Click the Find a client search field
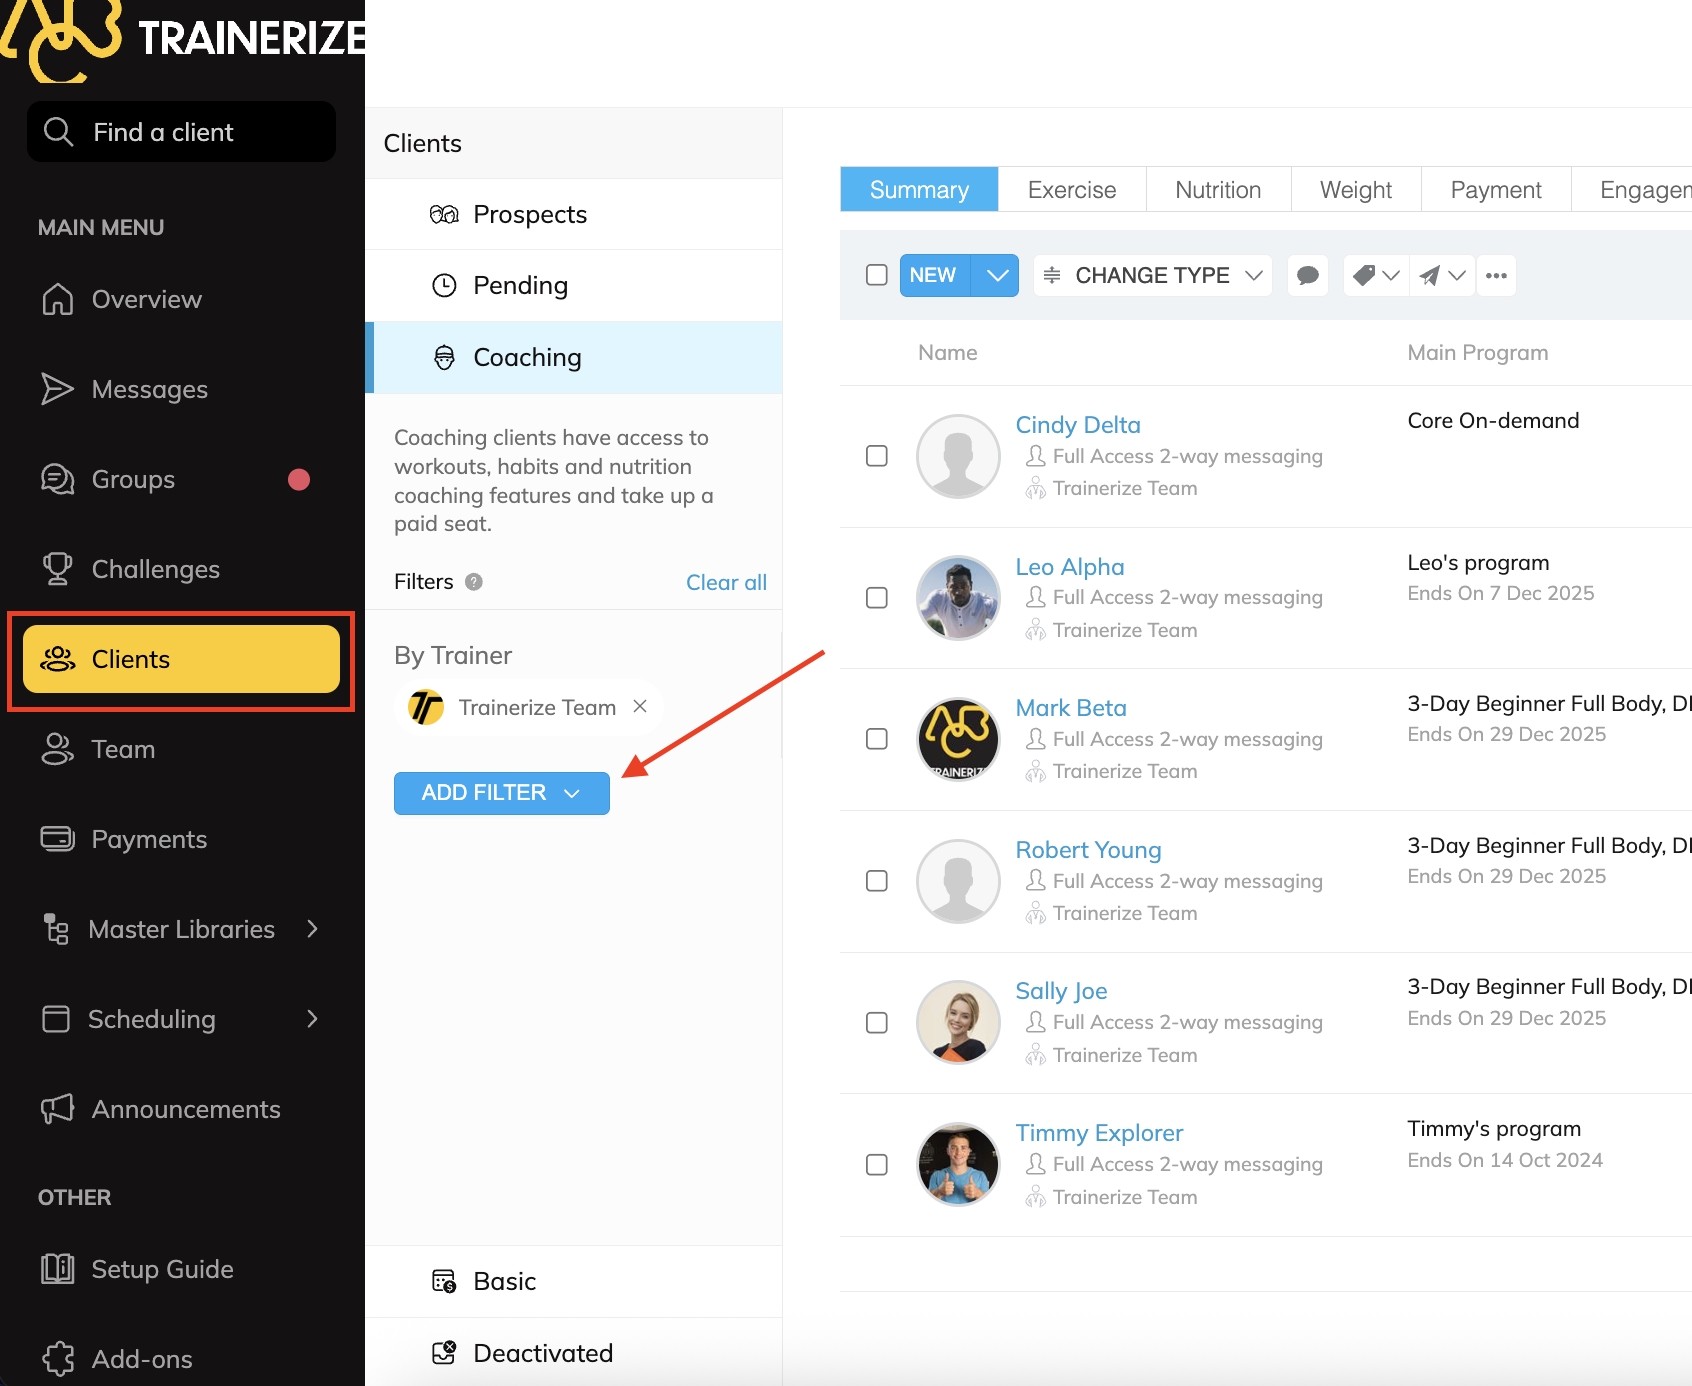Image resolution: width=1692 pixels, height=1386 pixels. tap(182, 132)
